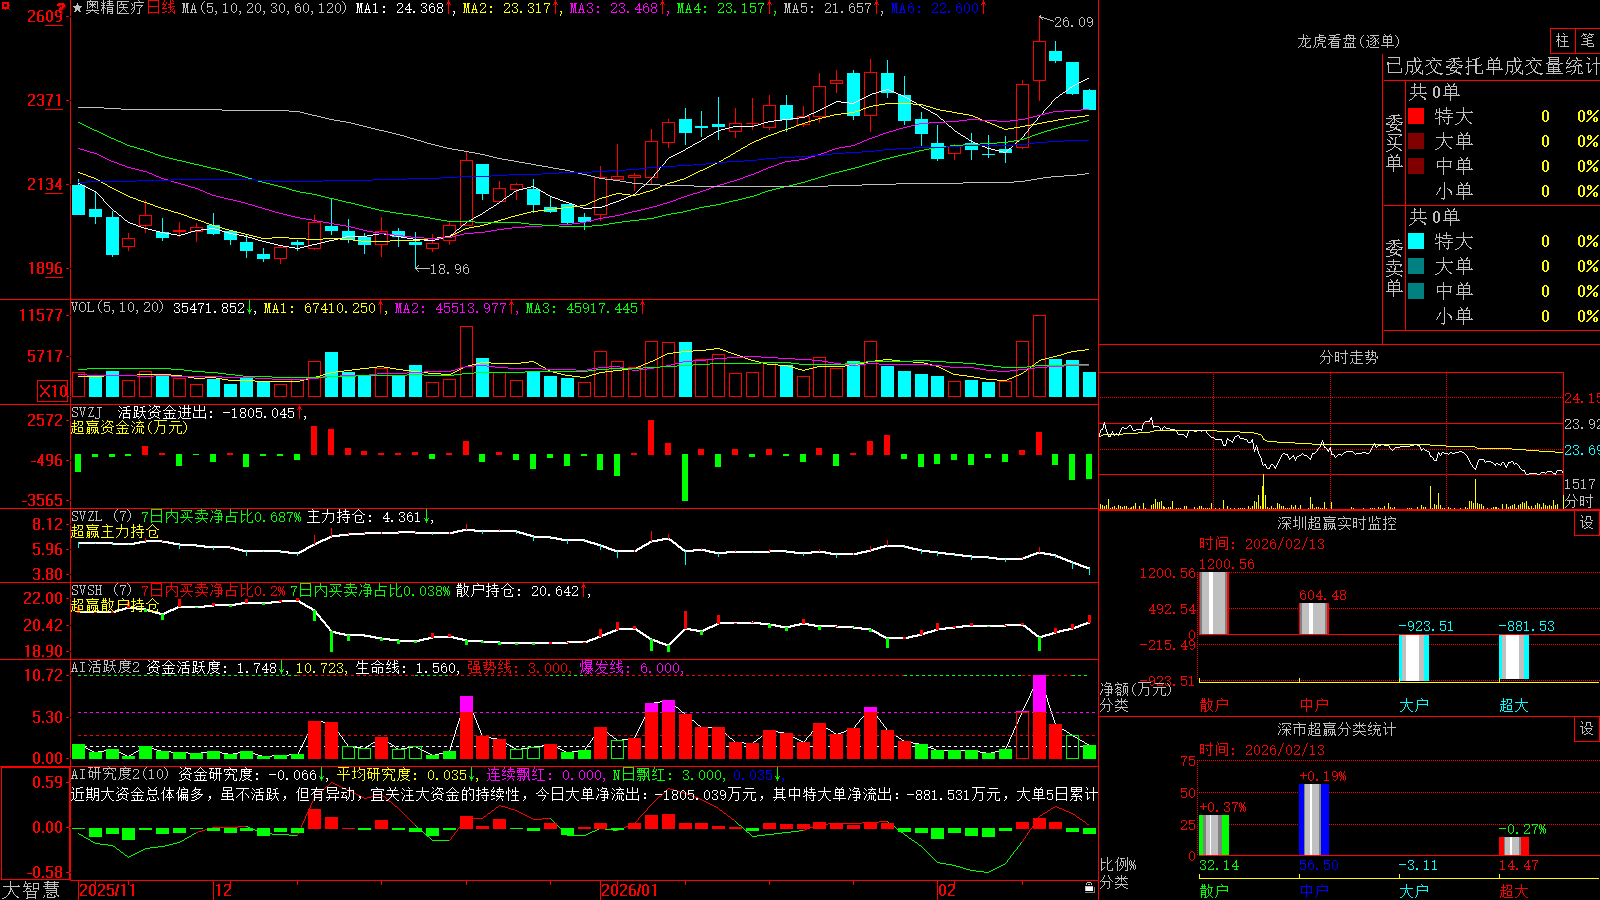Click the 日线 period label
Image resolution: width=1600 pixels, height=900 pixels.
point(161,8)
